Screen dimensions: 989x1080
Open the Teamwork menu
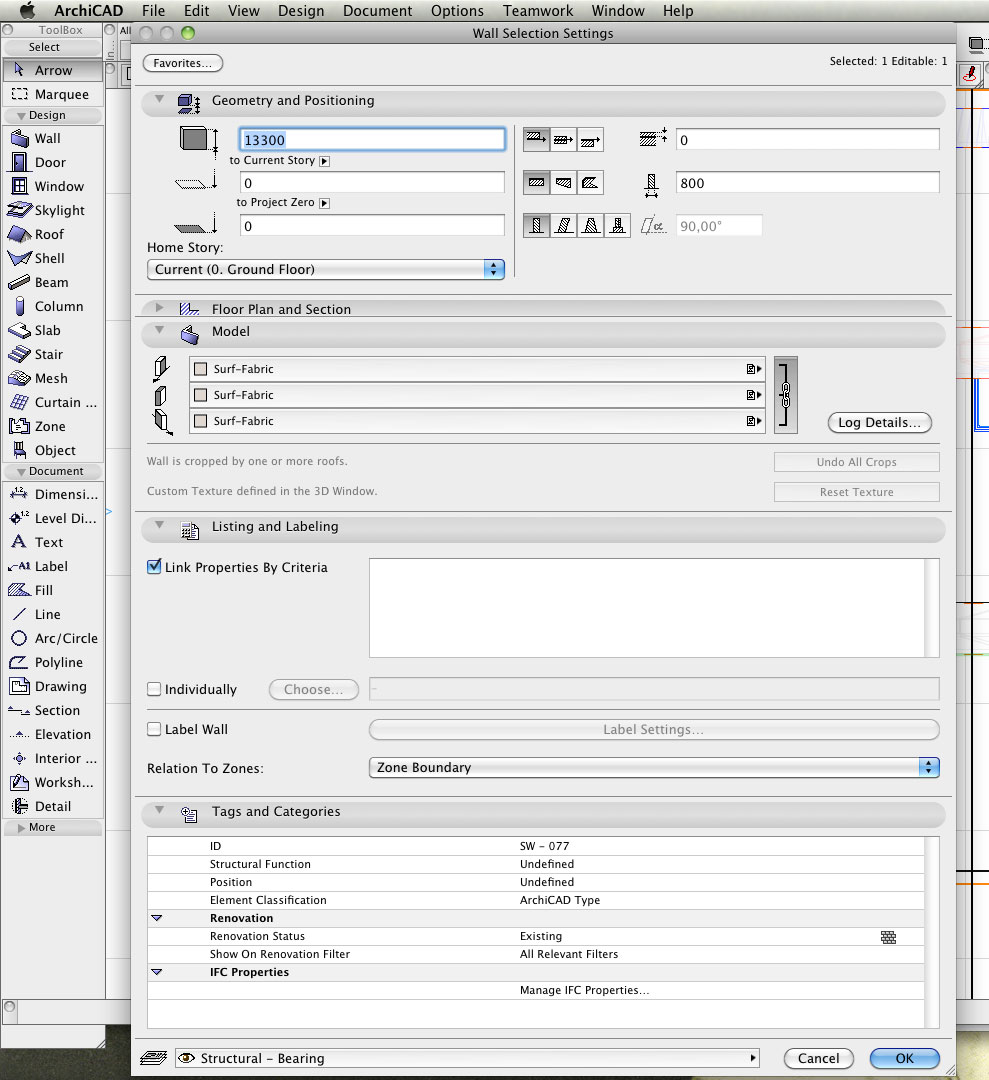[x=538, y=11]
